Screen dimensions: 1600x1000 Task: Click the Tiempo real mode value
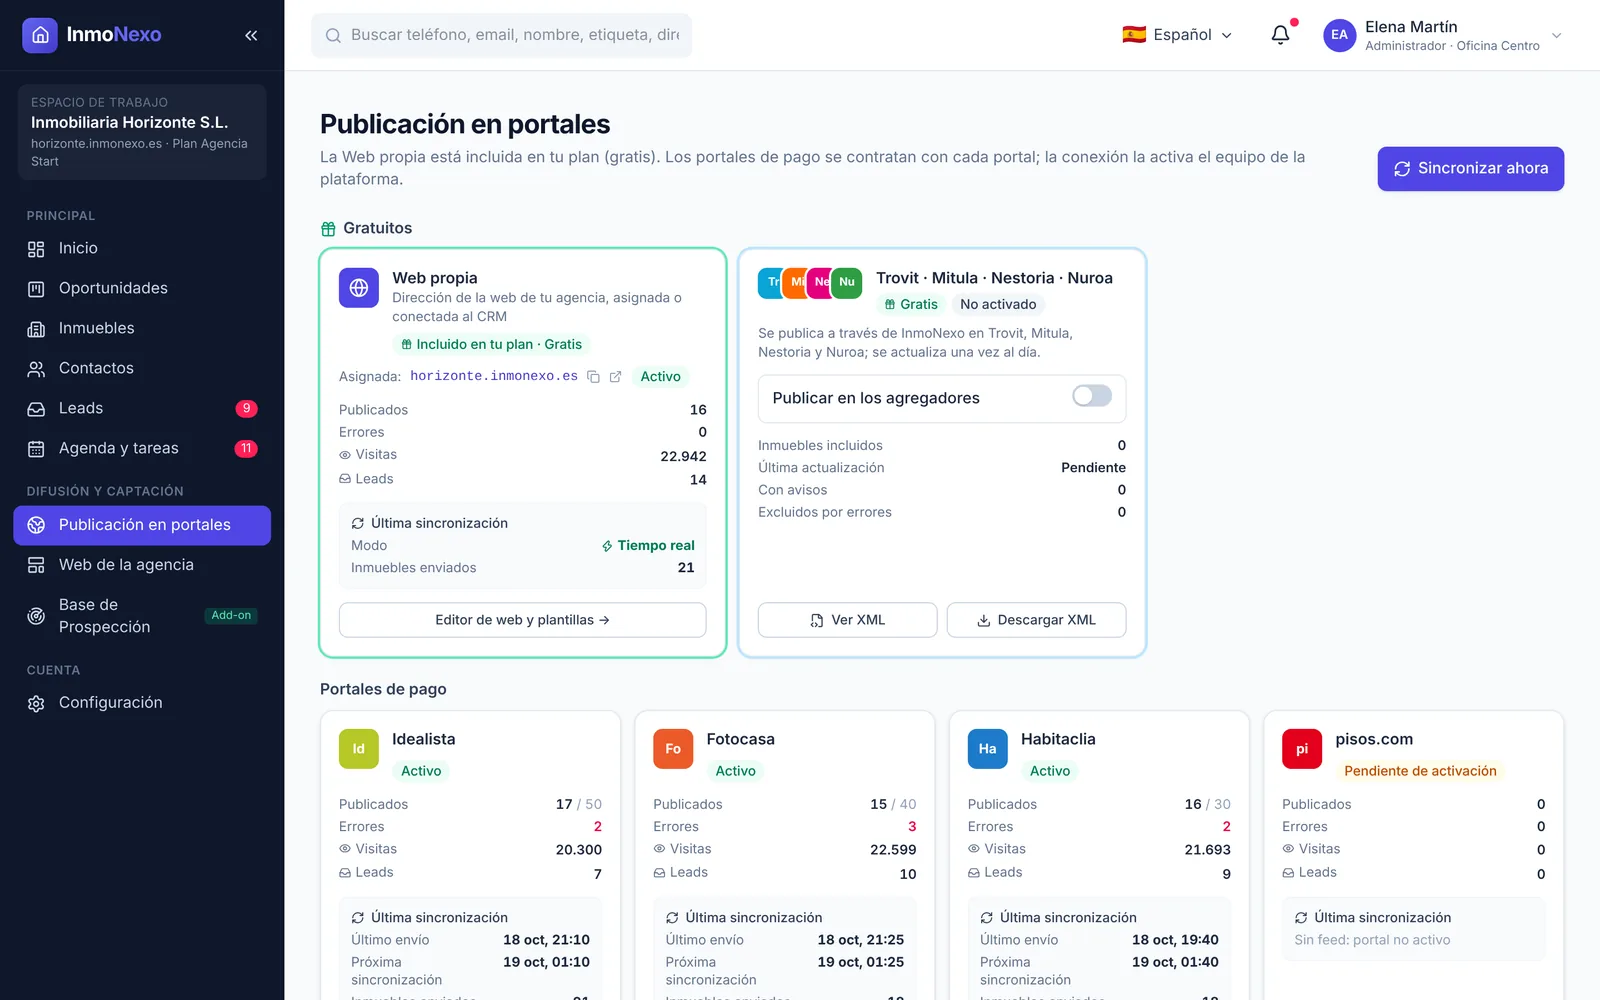click(648, 546)
